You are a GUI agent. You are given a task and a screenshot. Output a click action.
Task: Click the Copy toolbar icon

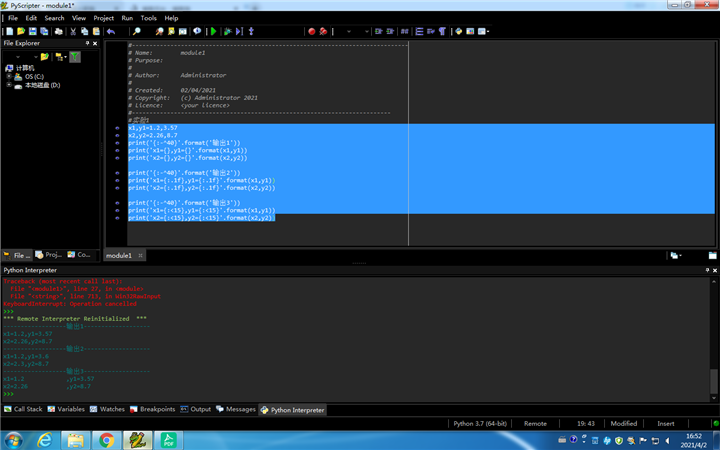click(x=84, y=31)
